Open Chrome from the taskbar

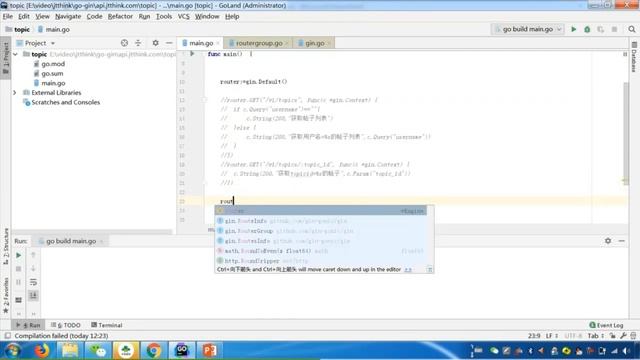click(153, 351)
